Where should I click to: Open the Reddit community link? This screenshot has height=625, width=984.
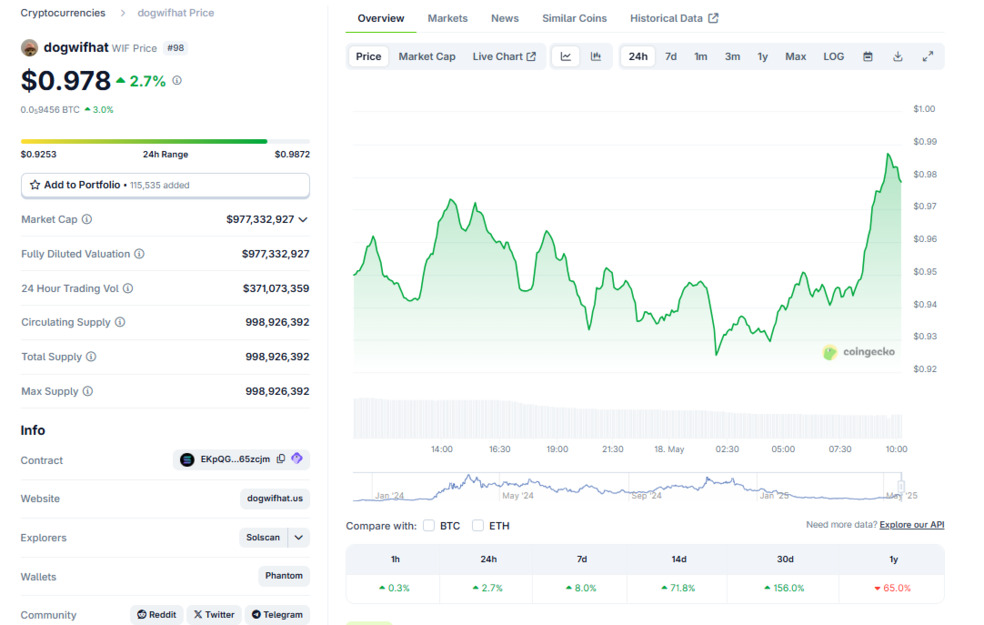pyautogui.click(x=157, y=614)
